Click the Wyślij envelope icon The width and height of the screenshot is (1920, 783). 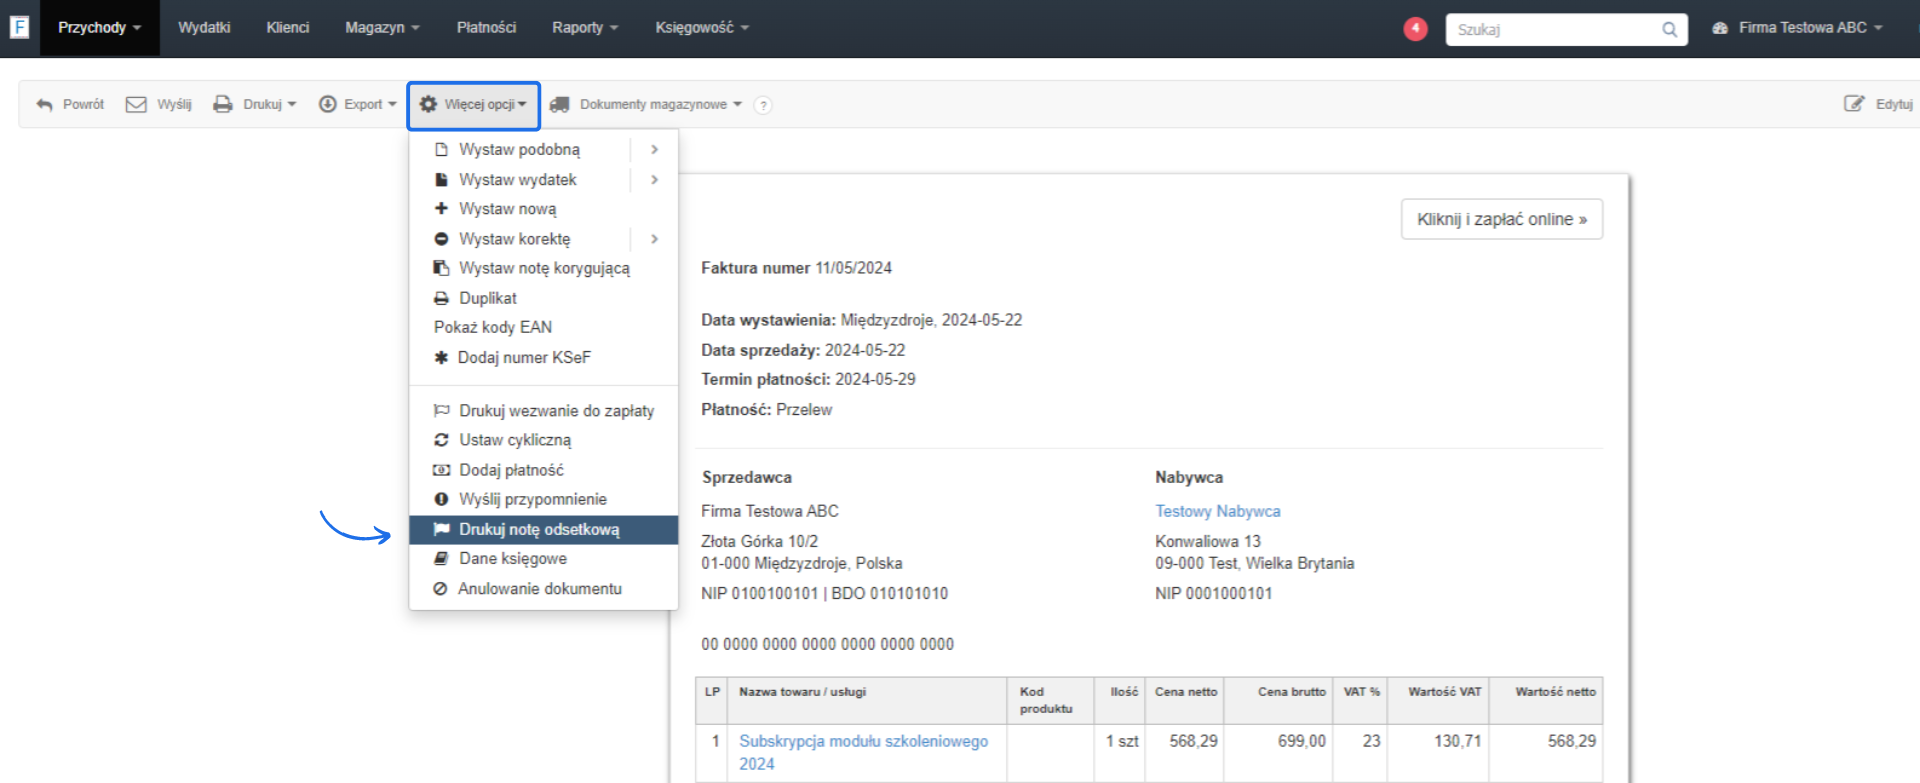(136, 105)
